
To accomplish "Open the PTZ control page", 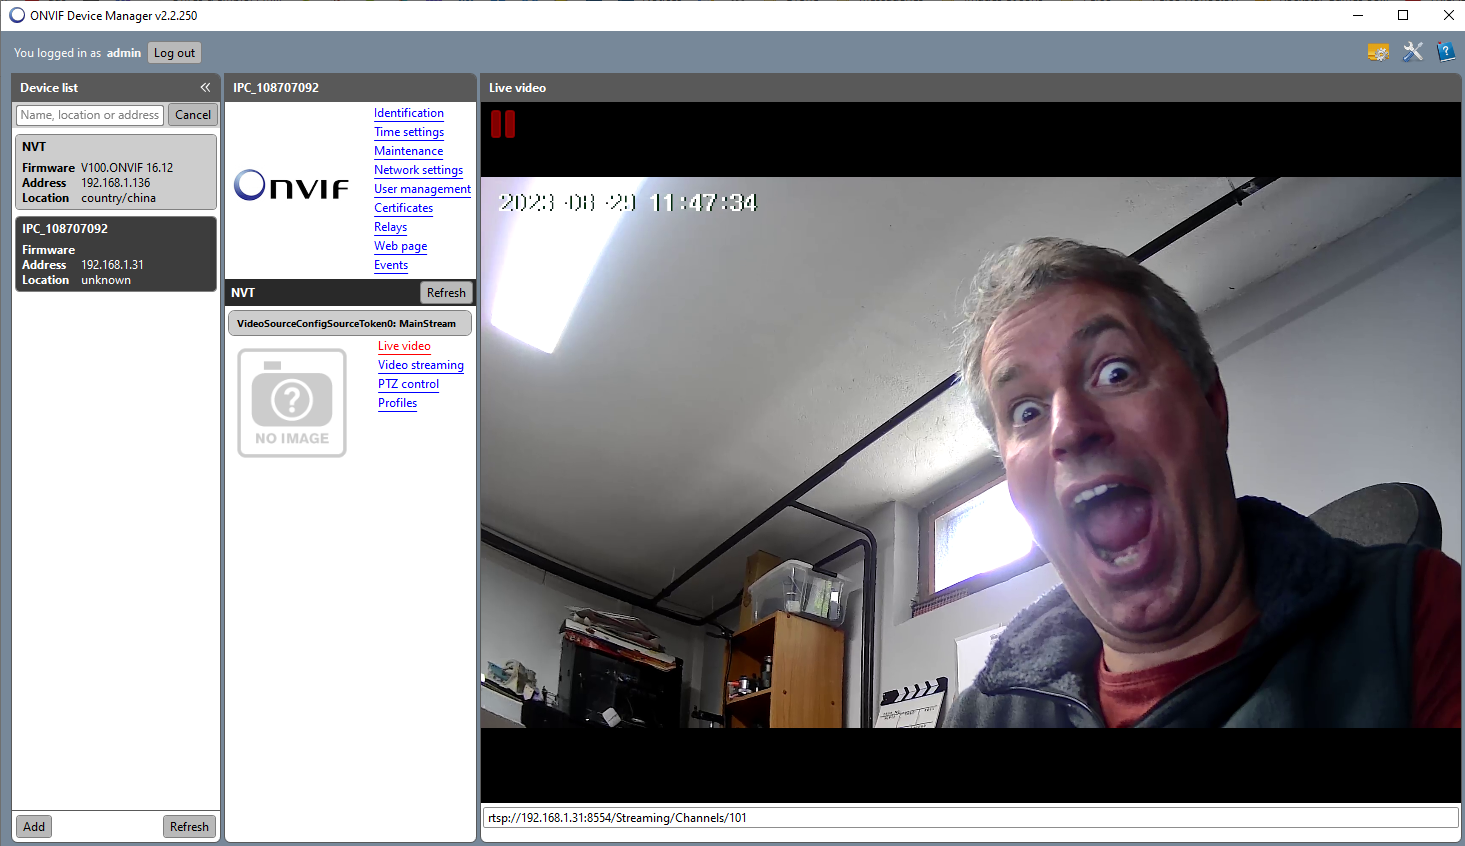I will [408, 384].
